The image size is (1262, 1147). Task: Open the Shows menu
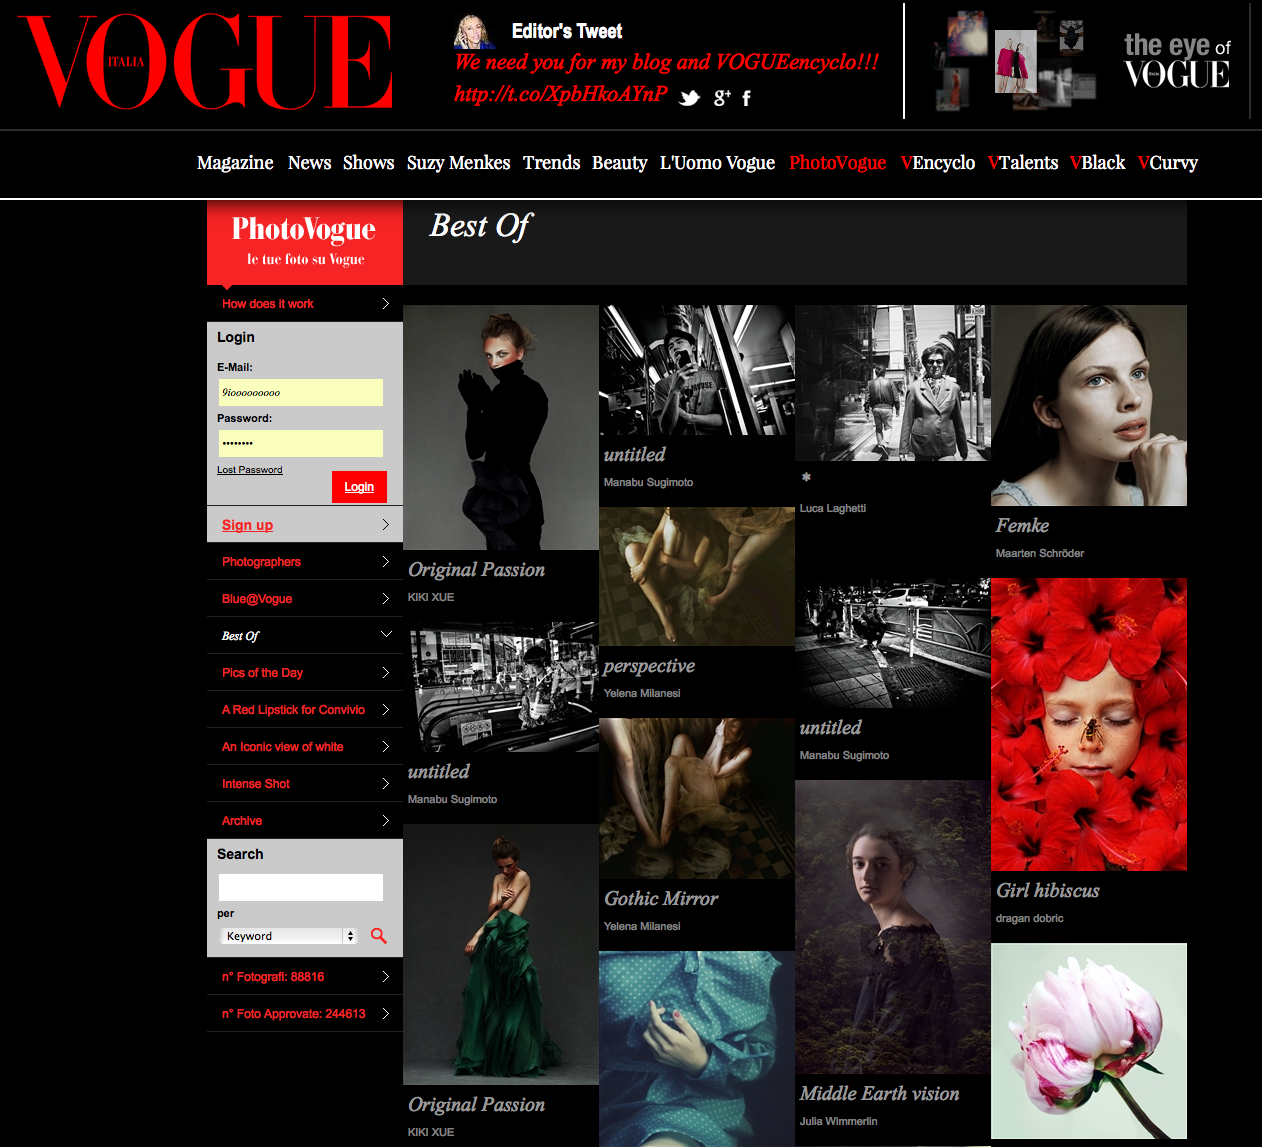(x=368, y=163)
